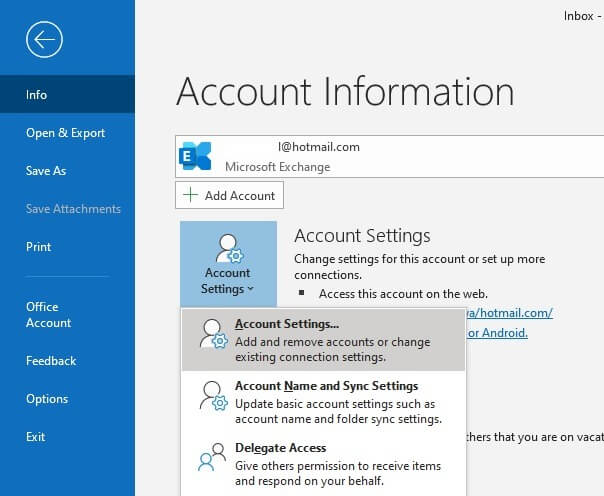This screenshot has height=496, width=604.
Task: Click the Account Settings section heading
Action: click(x=362, y=236)
